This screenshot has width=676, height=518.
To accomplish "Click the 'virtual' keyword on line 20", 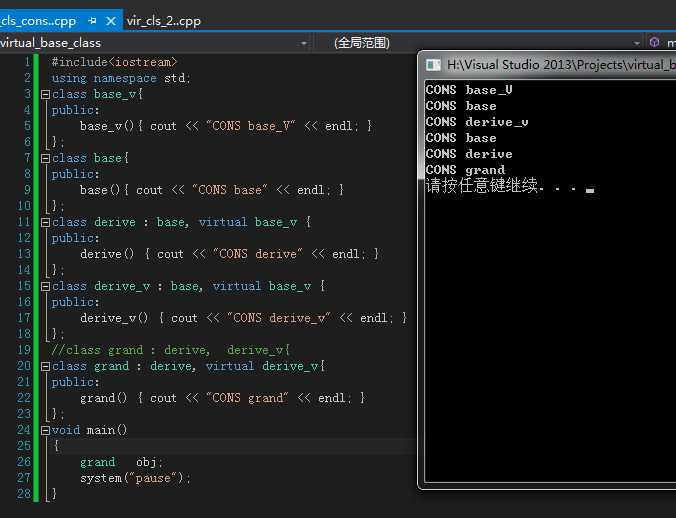I will pos(230,366).
